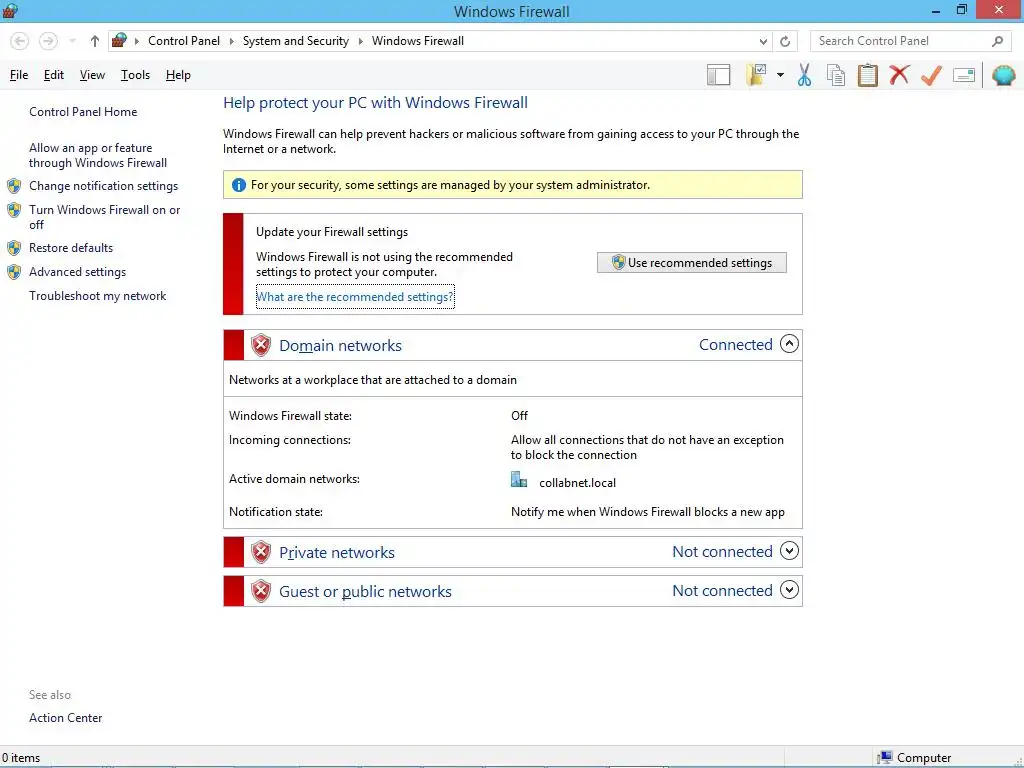Expand the Private networks section chevron
The width and height of the screenshot is (1024, 768).
pos(789,551)
